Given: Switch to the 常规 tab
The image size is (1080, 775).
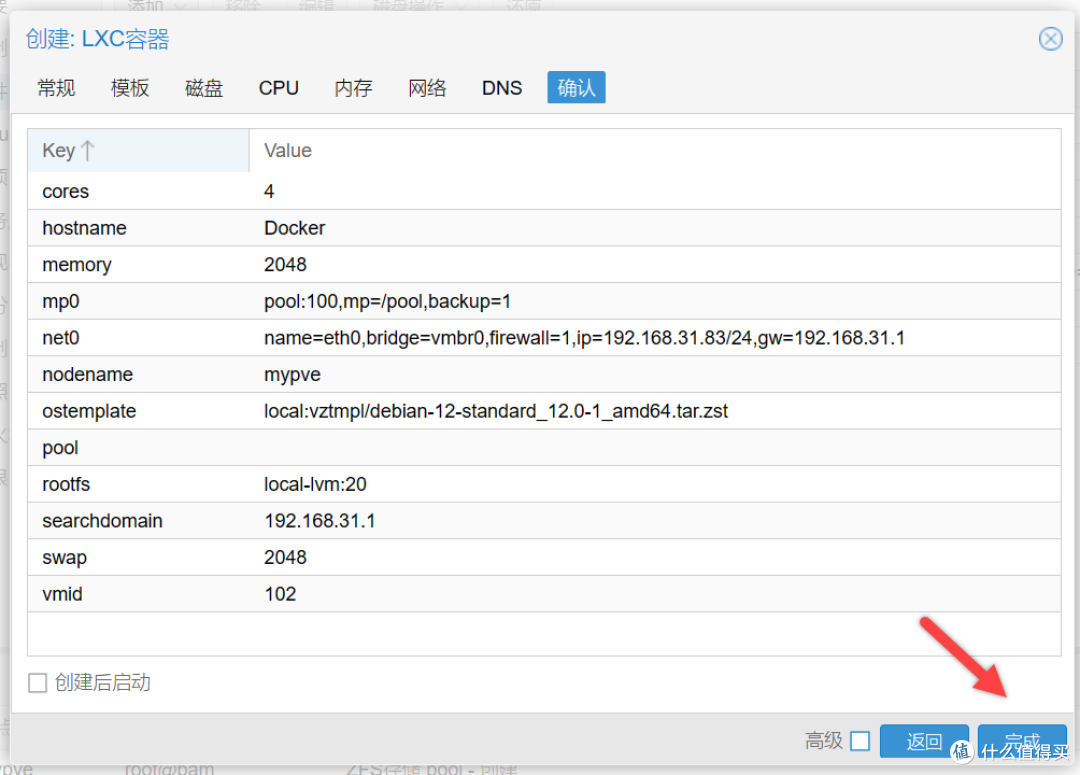Looking at the screenshot, I should pos(56,88).
